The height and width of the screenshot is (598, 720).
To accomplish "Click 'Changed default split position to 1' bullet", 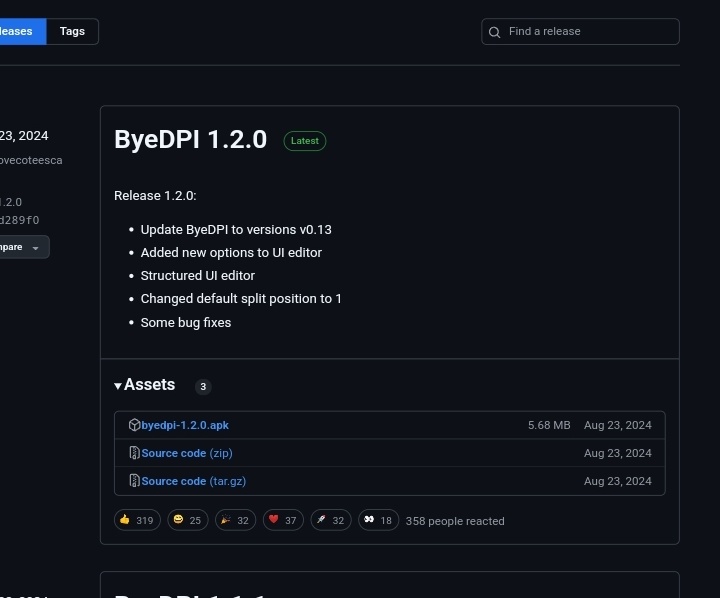I will (241, 299).
